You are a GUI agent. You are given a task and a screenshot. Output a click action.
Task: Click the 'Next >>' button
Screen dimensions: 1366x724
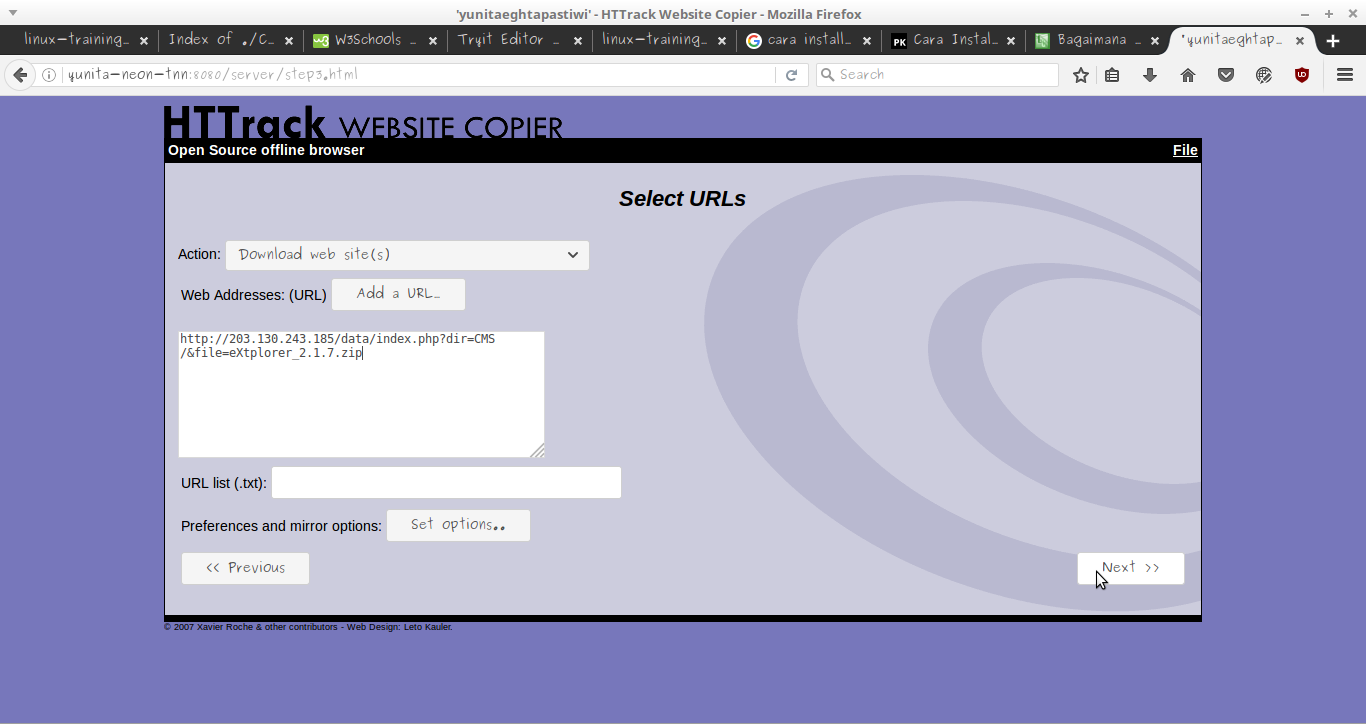(1131, 568)
